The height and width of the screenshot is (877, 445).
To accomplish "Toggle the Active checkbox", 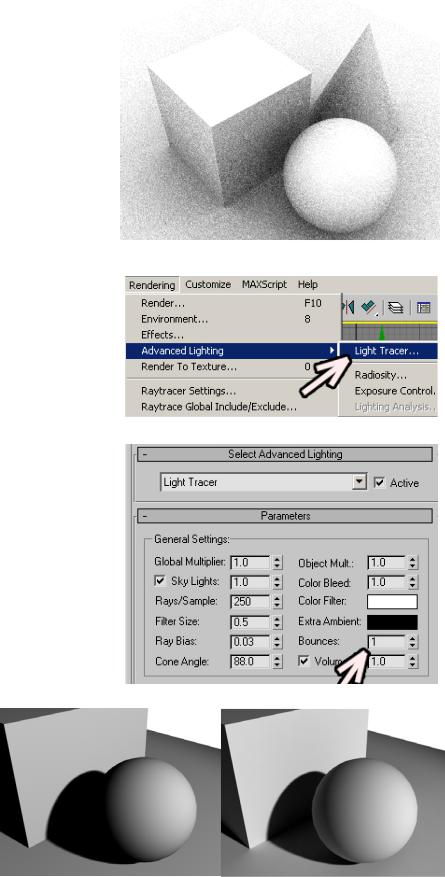I will tap(380, 482).
